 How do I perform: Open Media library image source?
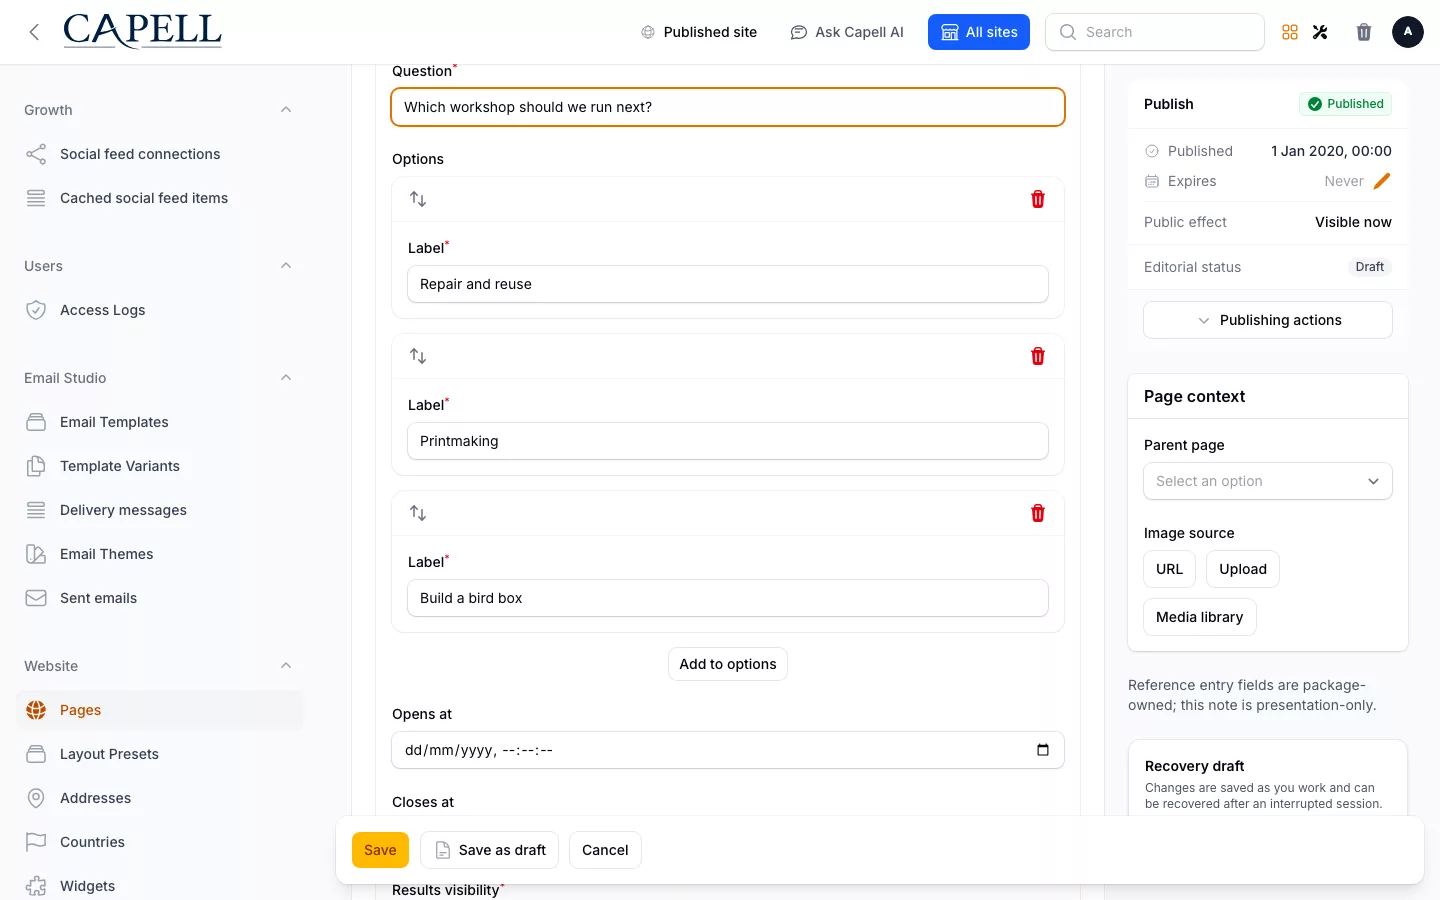[x=1200, y=617]
